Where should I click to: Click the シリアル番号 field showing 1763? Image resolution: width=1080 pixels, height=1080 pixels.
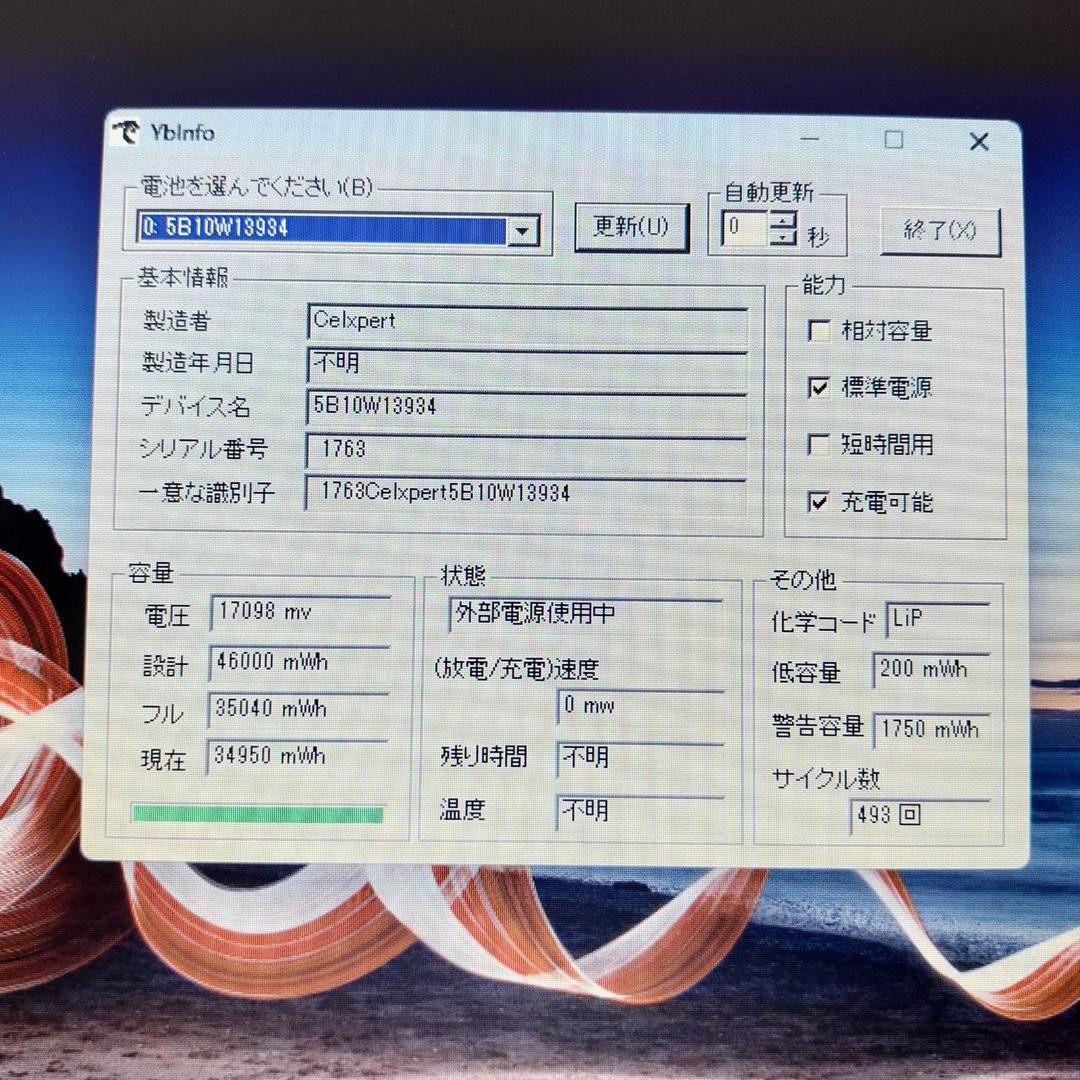[526, 451]
